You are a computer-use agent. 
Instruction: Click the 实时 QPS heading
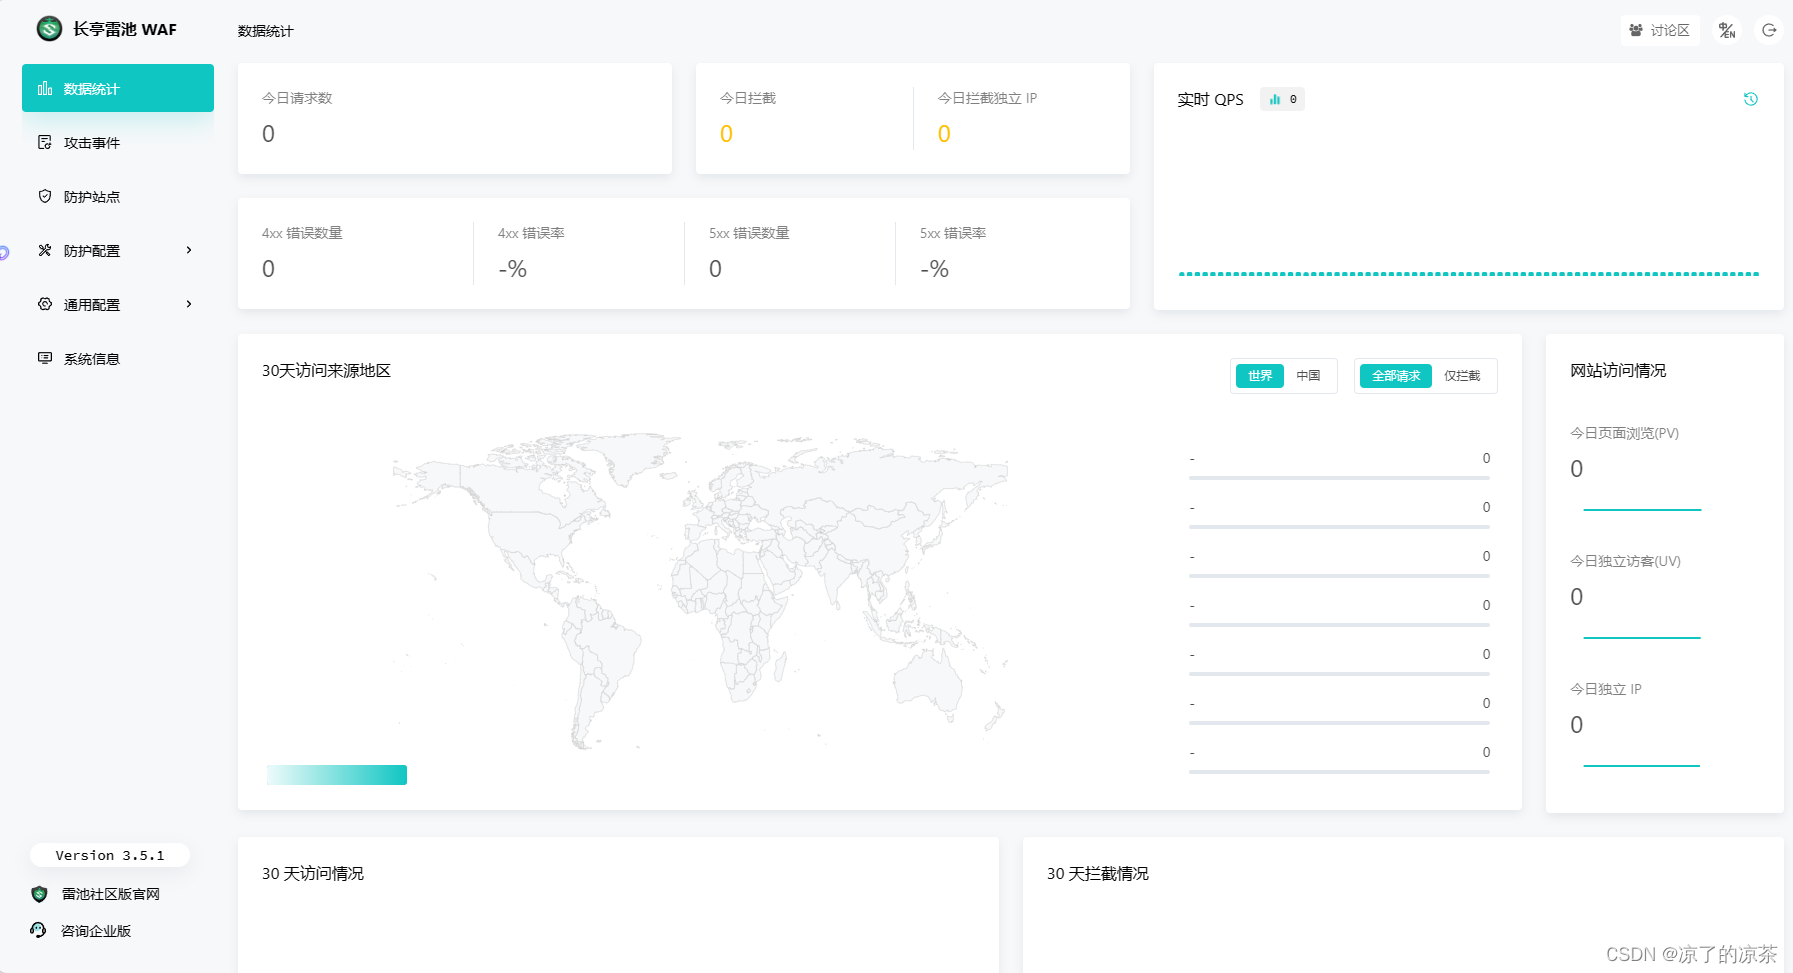click(1211, 99)
